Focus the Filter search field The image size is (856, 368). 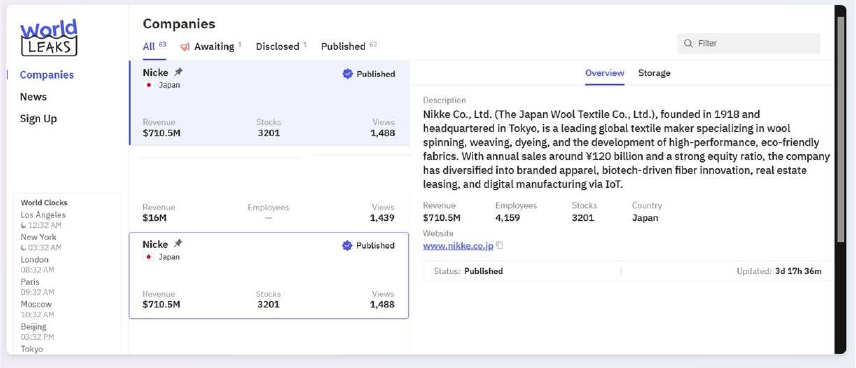pos(748,43)
